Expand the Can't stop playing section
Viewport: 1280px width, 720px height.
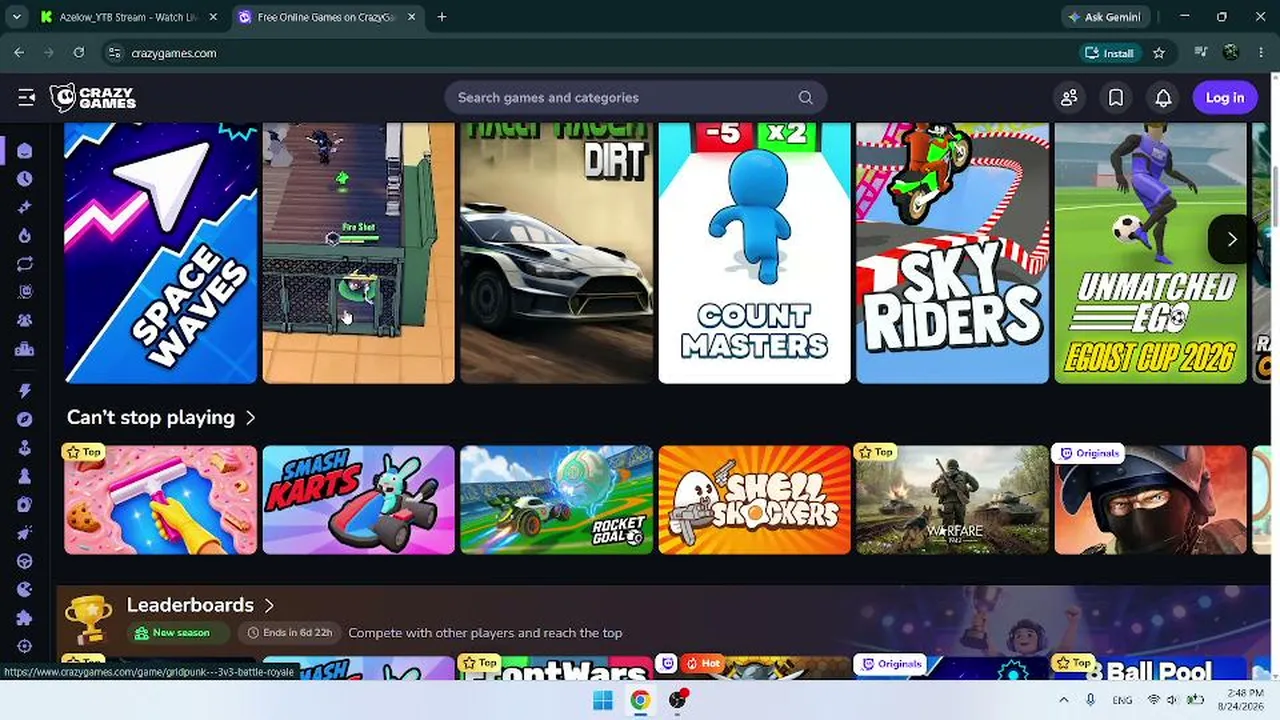tap(250, 418)
